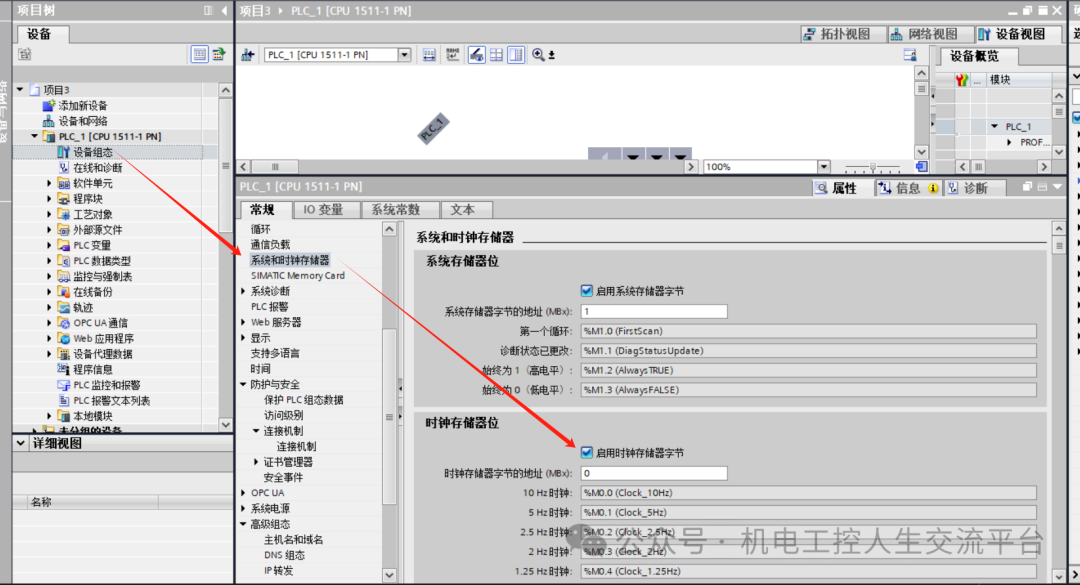Open the PLC_1 device selector dropdown

(404, 55)
